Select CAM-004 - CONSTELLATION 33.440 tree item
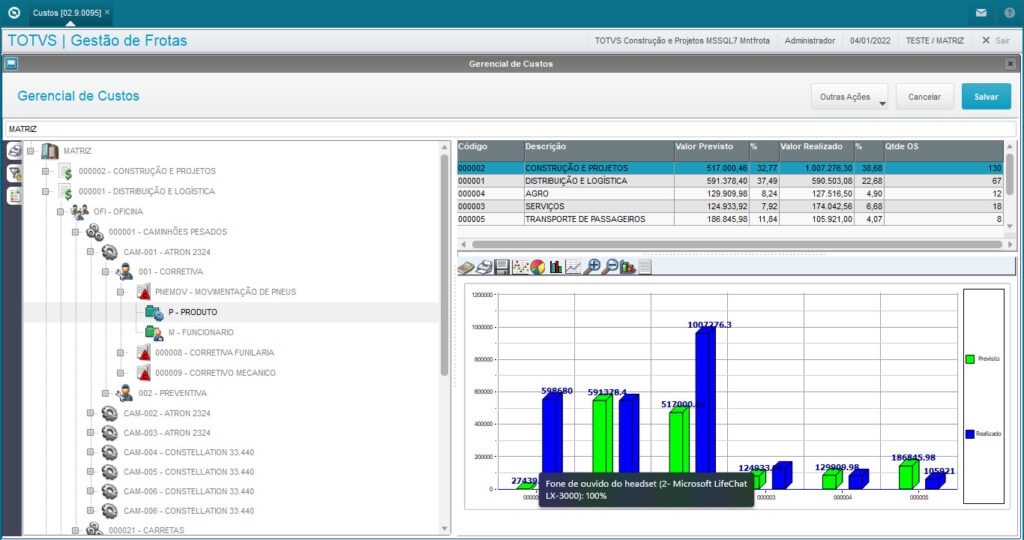 point(189,453)
